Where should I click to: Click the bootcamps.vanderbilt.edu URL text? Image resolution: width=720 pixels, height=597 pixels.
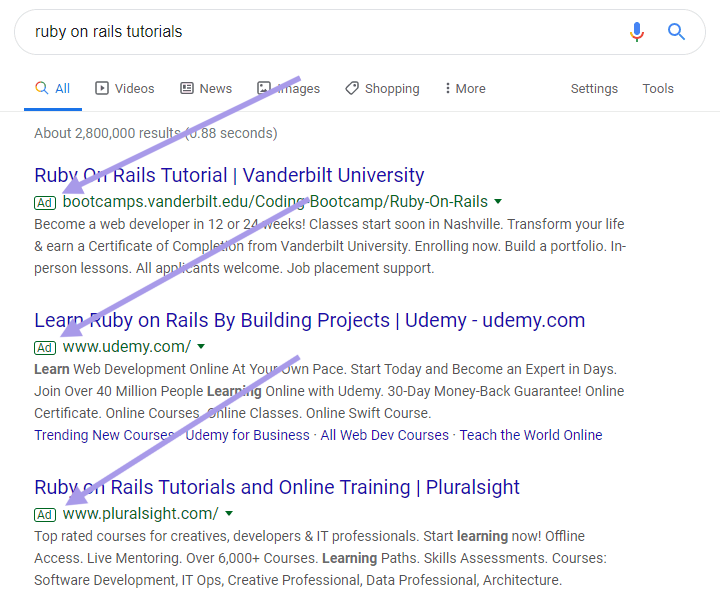click(x=275, y=202)
